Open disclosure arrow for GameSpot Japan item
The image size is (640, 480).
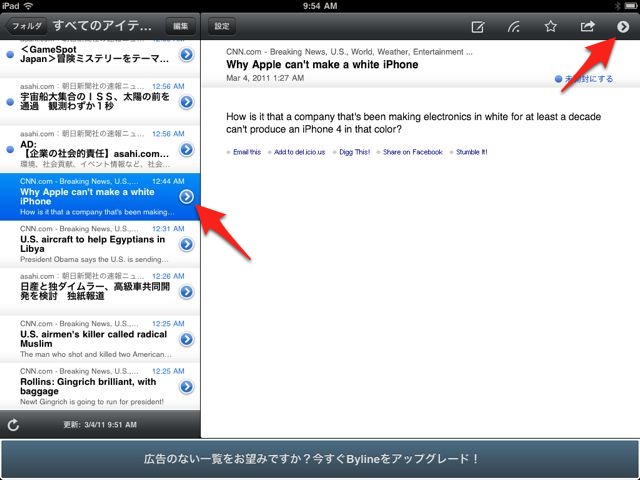[x=187, y=54]
